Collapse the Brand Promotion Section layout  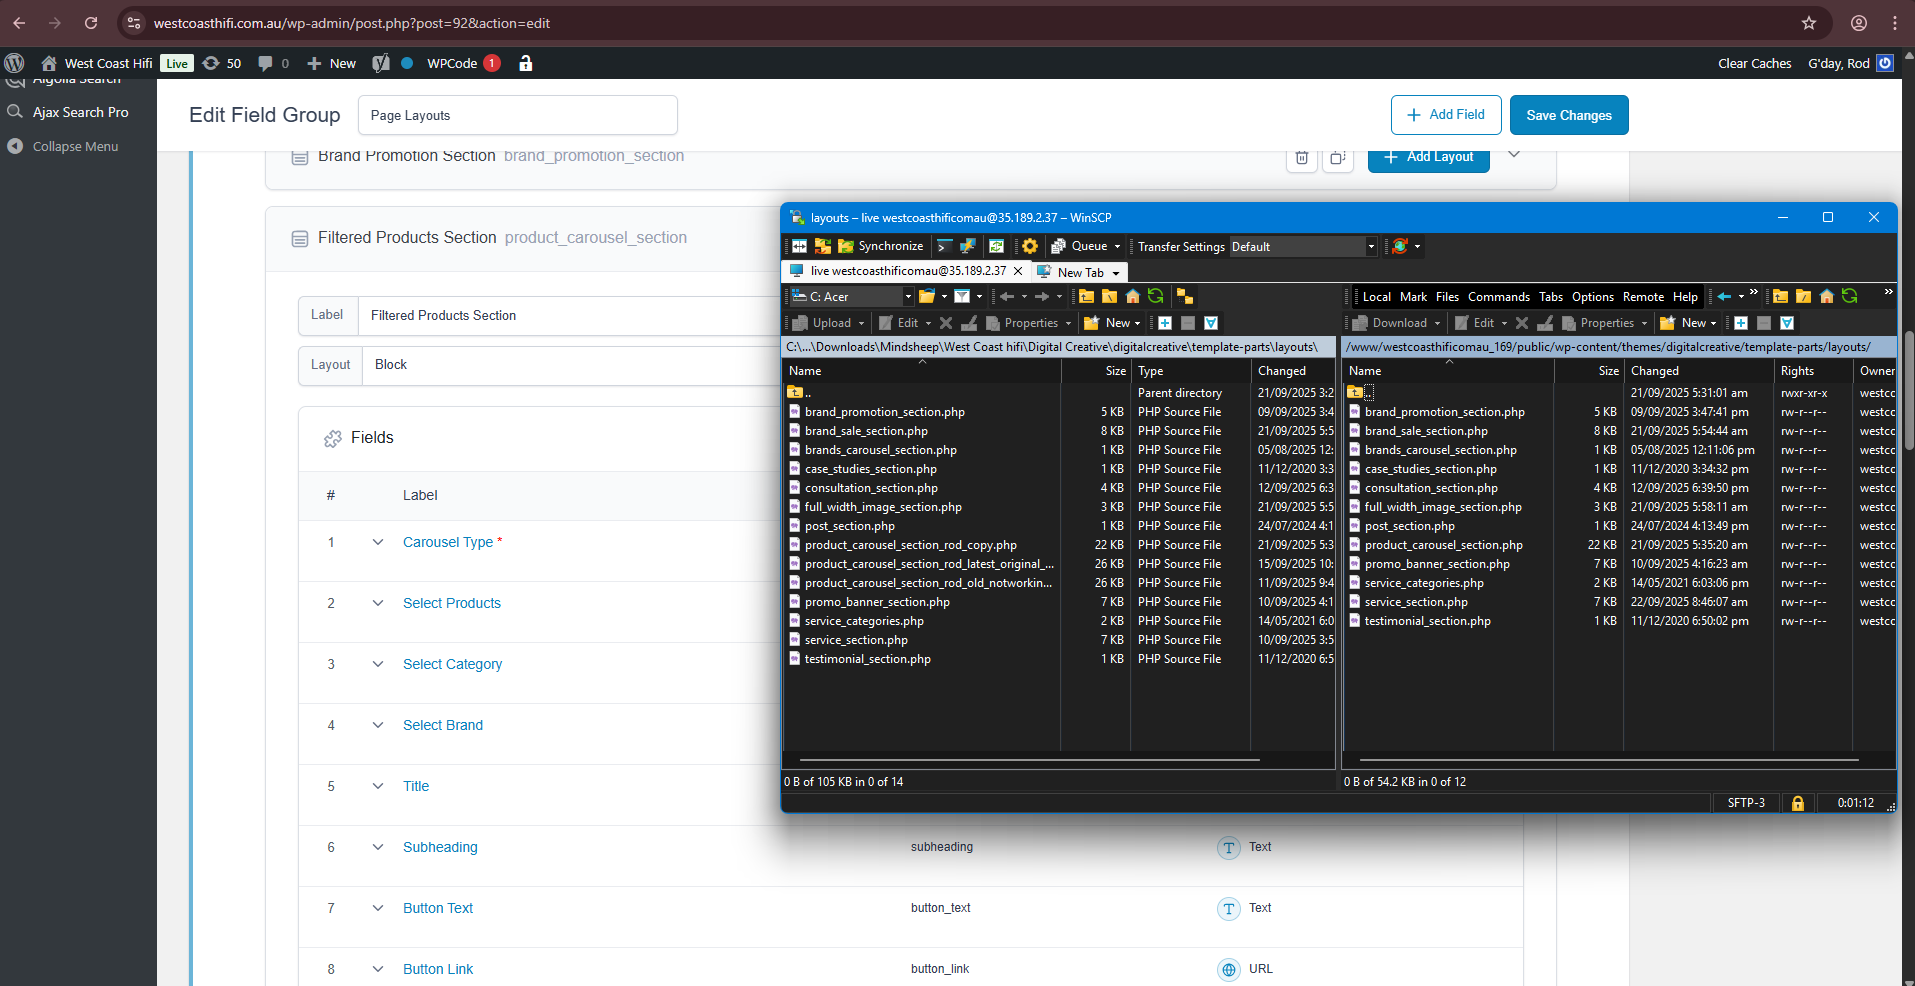pyautogui.click(x=1514, y=155)
